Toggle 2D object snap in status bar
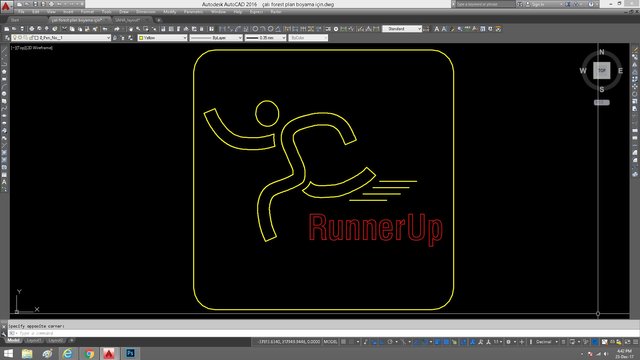This screenshot has height=360, width=640. [425, 342]
